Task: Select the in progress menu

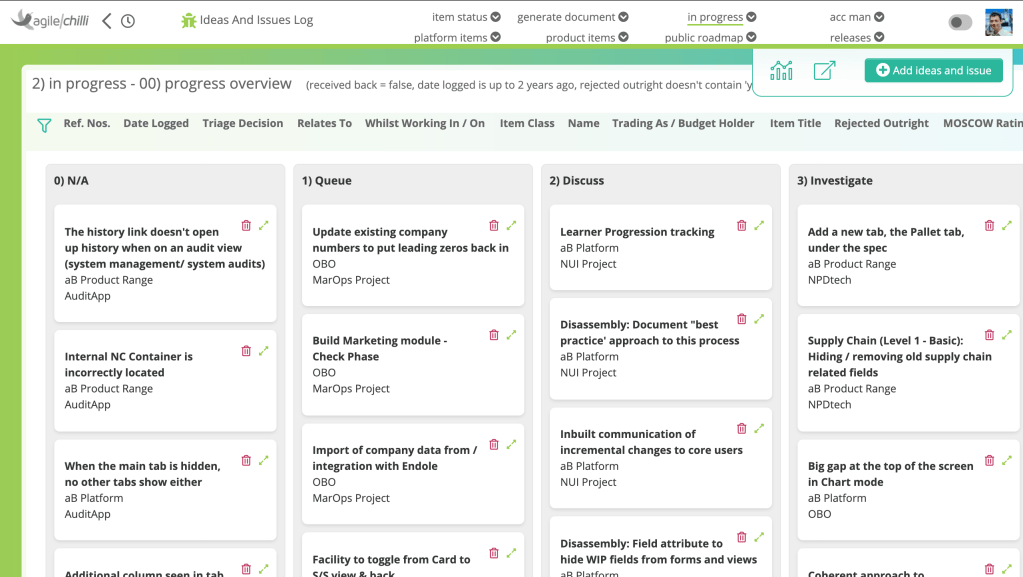Action: pyautogui.click(x=721, y=17)
